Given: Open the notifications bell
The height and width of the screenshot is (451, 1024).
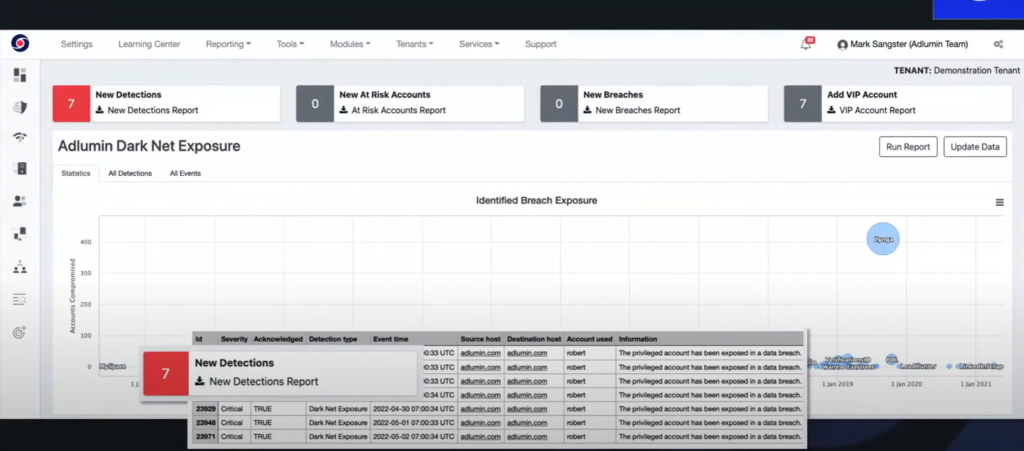Looking at the screenshot, I should tap(806, 44).
